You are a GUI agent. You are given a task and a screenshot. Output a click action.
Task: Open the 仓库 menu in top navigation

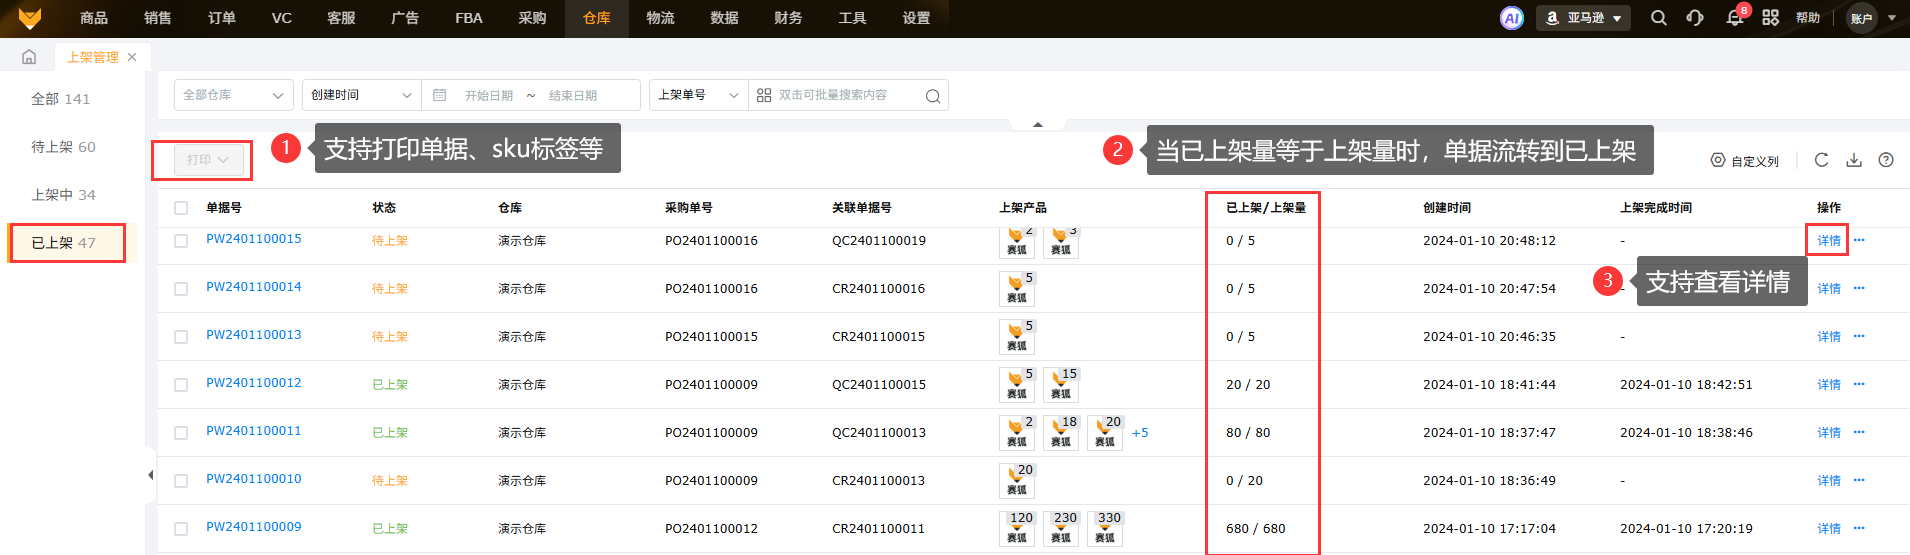[596, 18]
